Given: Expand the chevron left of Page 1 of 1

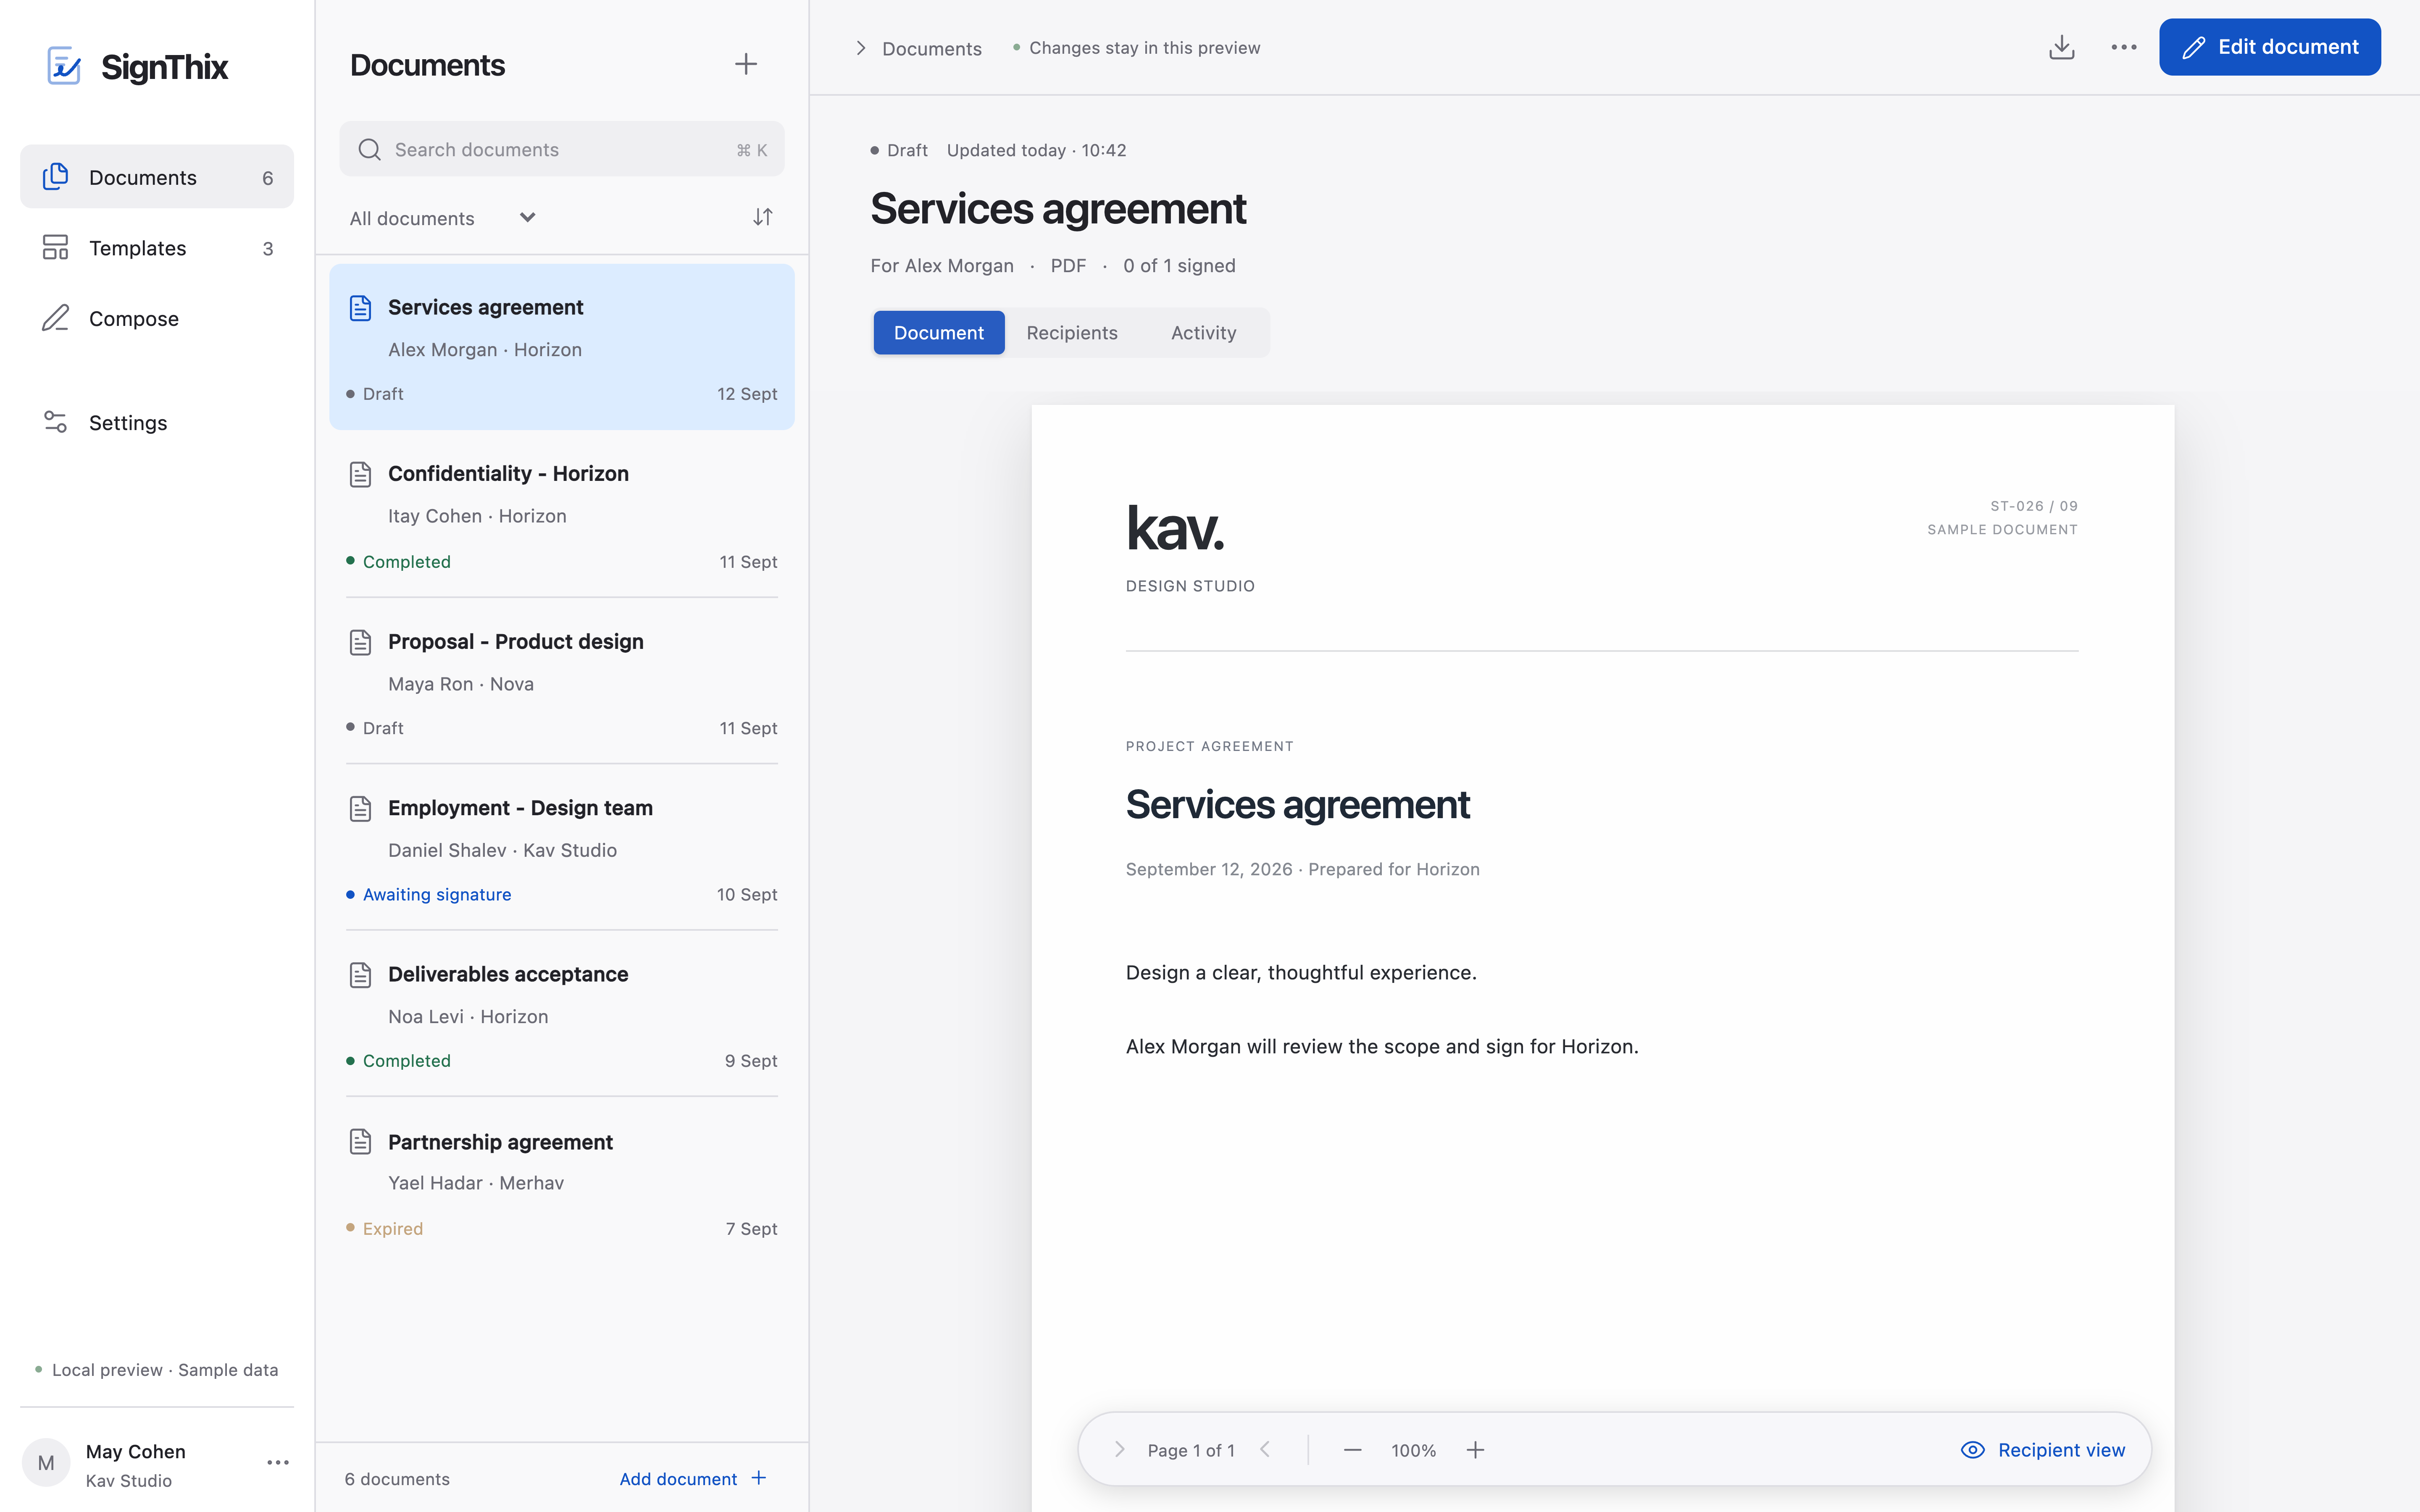Looking at the screenshot, I should (x=1120, y=1450).
